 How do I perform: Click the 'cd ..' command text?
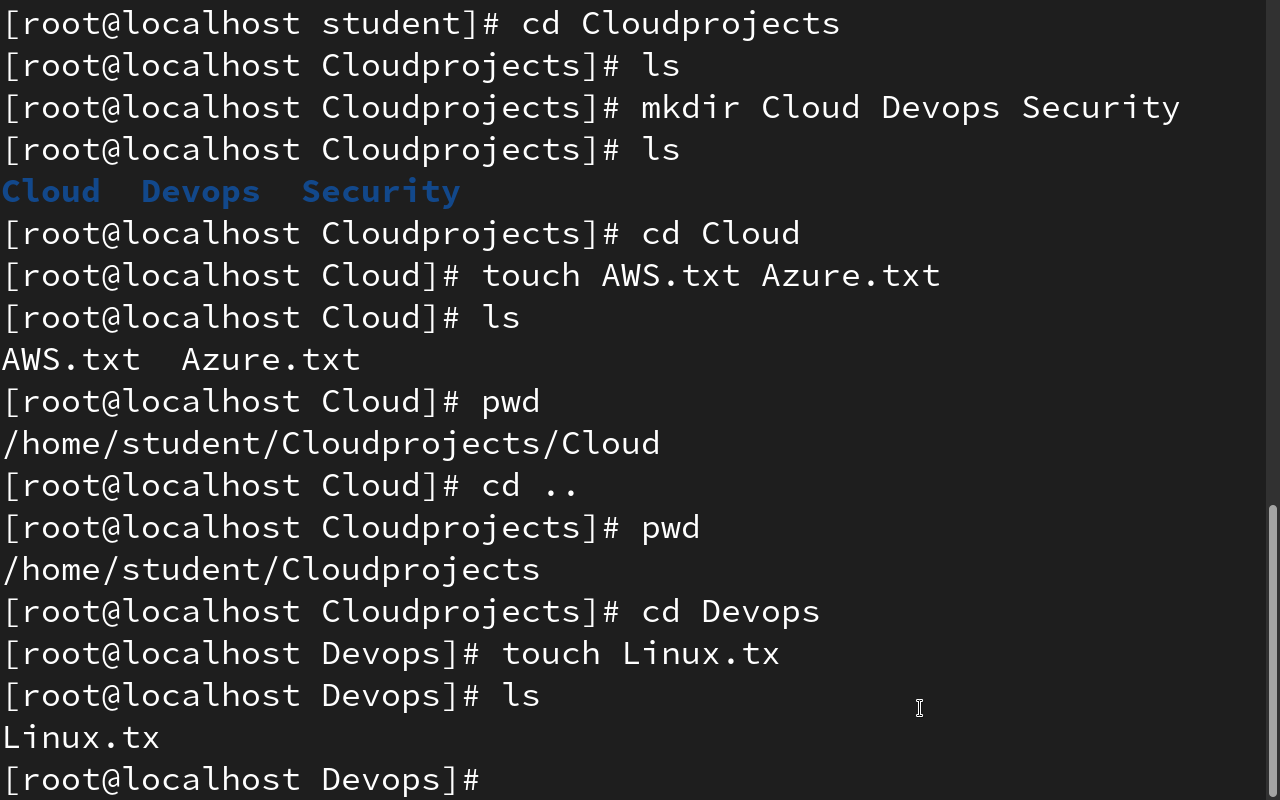[x=531, y=485]
